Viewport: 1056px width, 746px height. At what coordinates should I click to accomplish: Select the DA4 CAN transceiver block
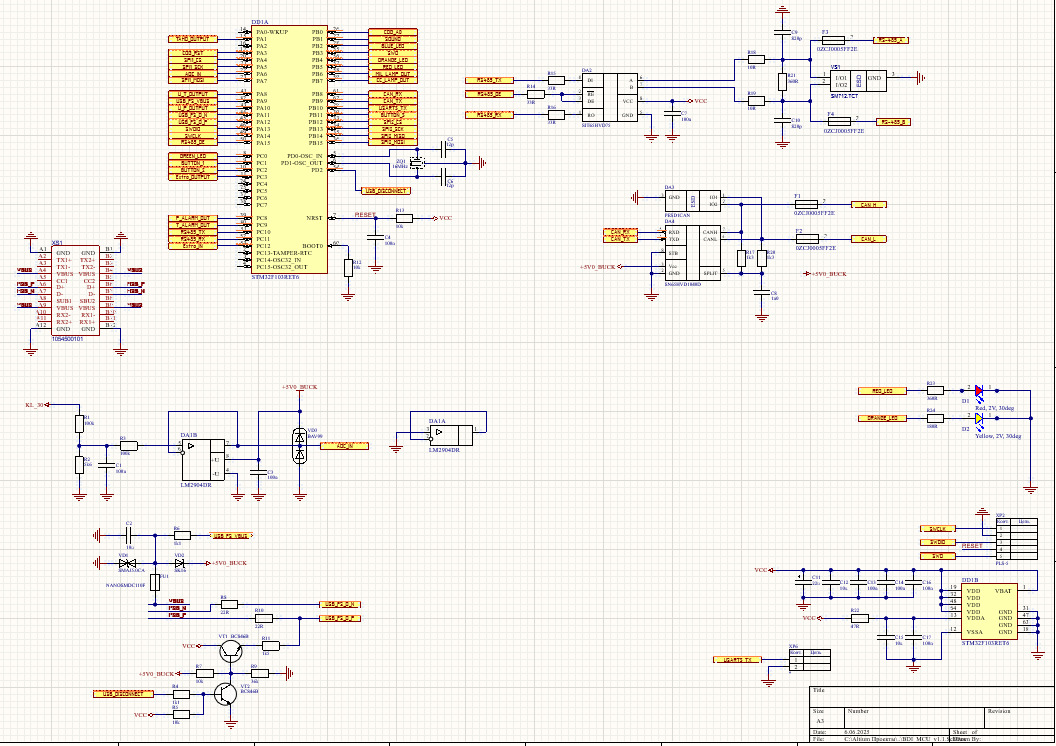[693, 253]
